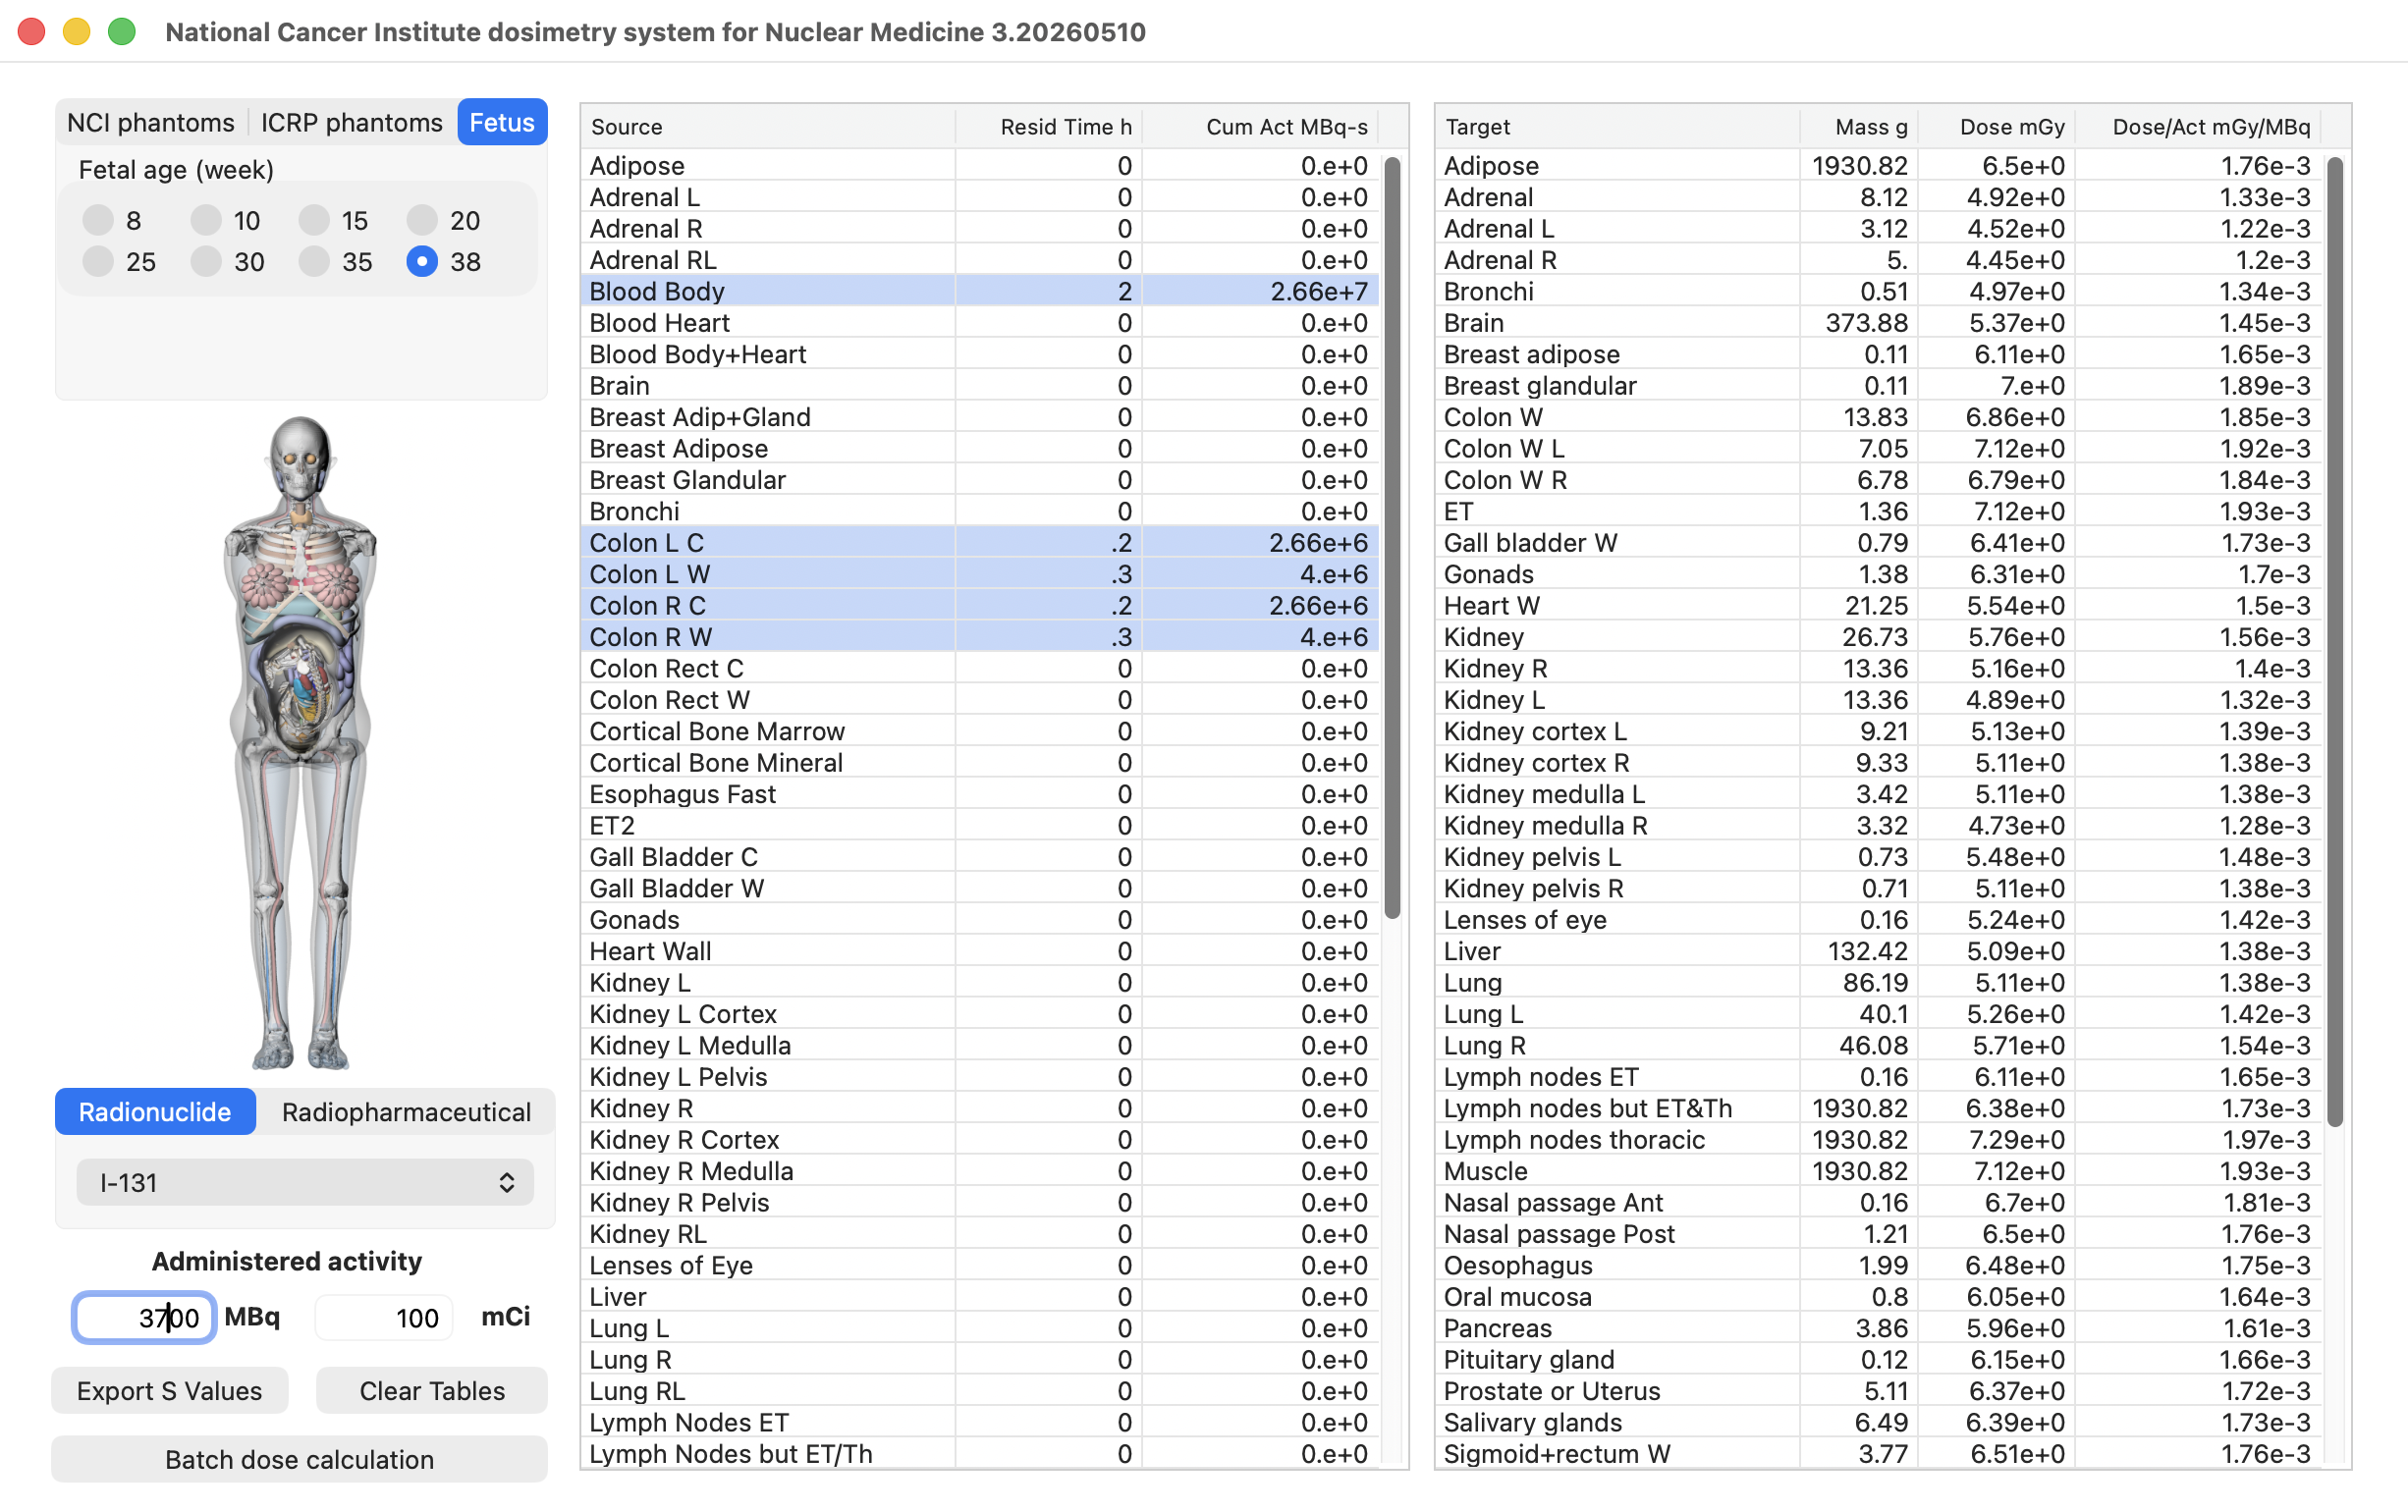This screenshot has height=1512, width=2408.
Task: Click the Resid Time h column header
Action: [x=1048, y=127]
